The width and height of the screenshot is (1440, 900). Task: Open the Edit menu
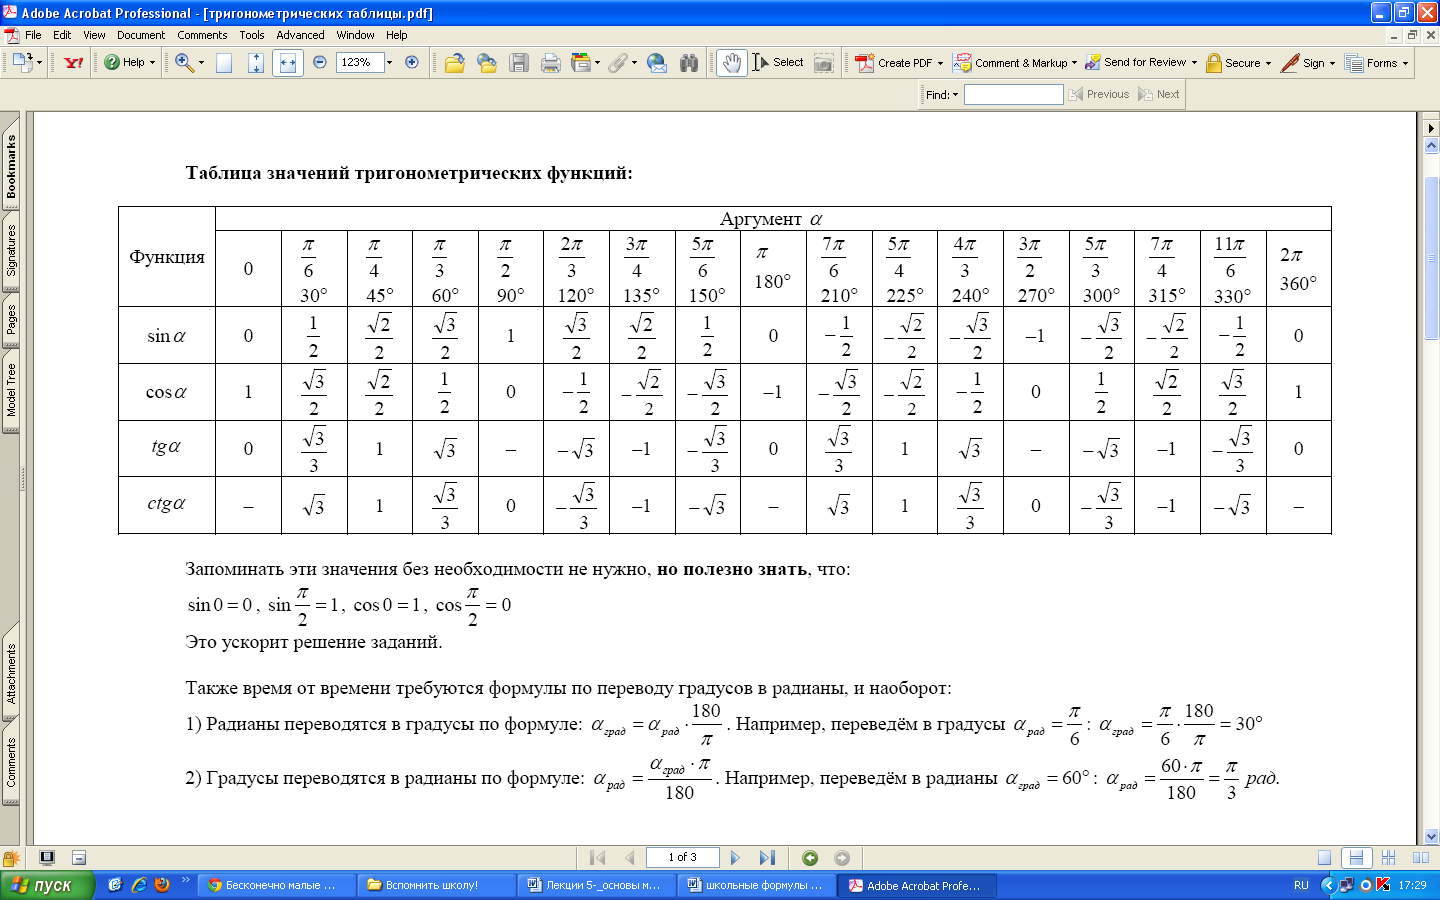[x=62, y=35]
